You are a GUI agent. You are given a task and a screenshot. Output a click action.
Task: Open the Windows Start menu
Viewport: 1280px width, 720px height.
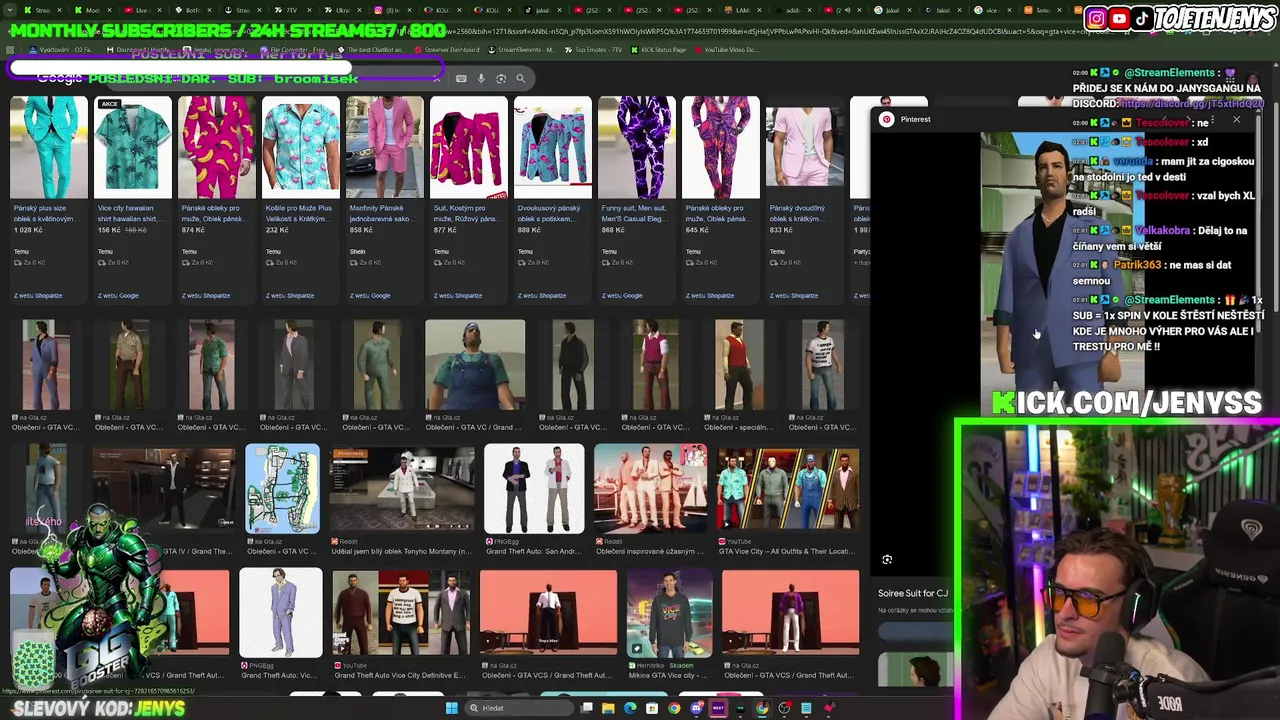click(452, 708)
